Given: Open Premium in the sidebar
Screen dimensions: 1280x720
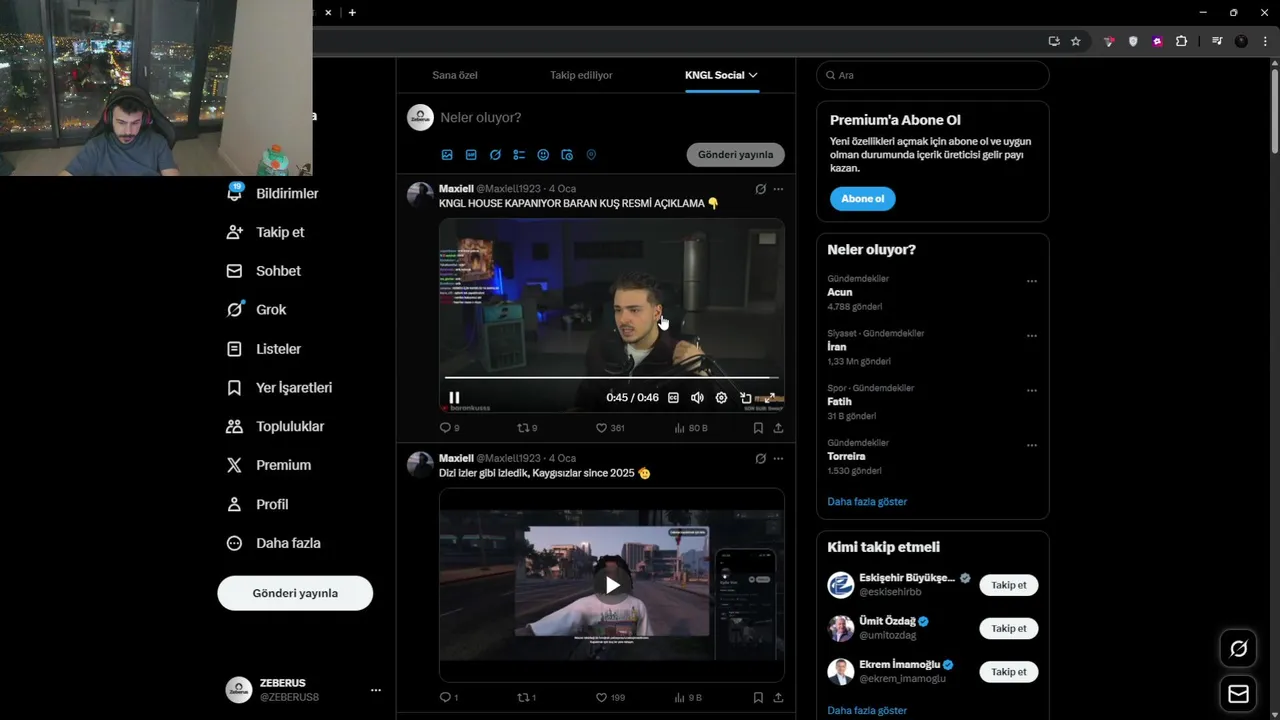Looking at the screenshot, I should pyautogui.click(x=270, y=465).
